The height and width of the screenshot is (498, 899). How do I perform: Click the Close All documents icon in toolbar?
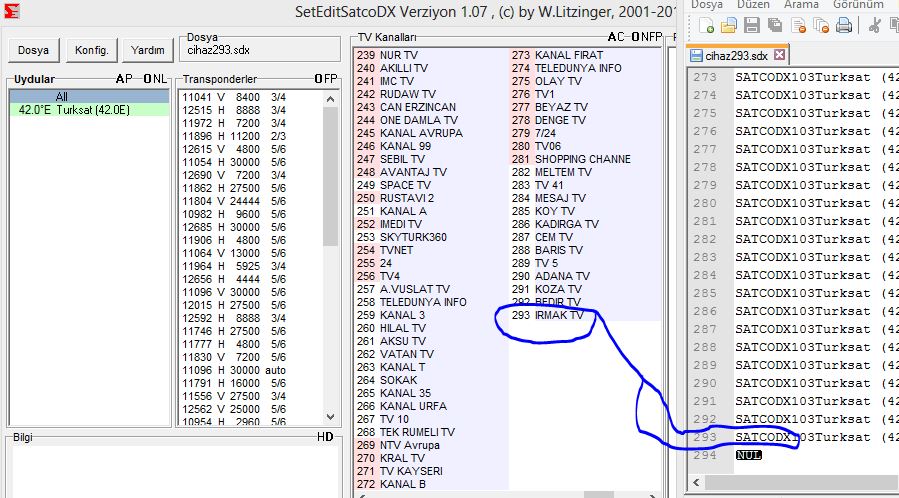pos(821,25)
